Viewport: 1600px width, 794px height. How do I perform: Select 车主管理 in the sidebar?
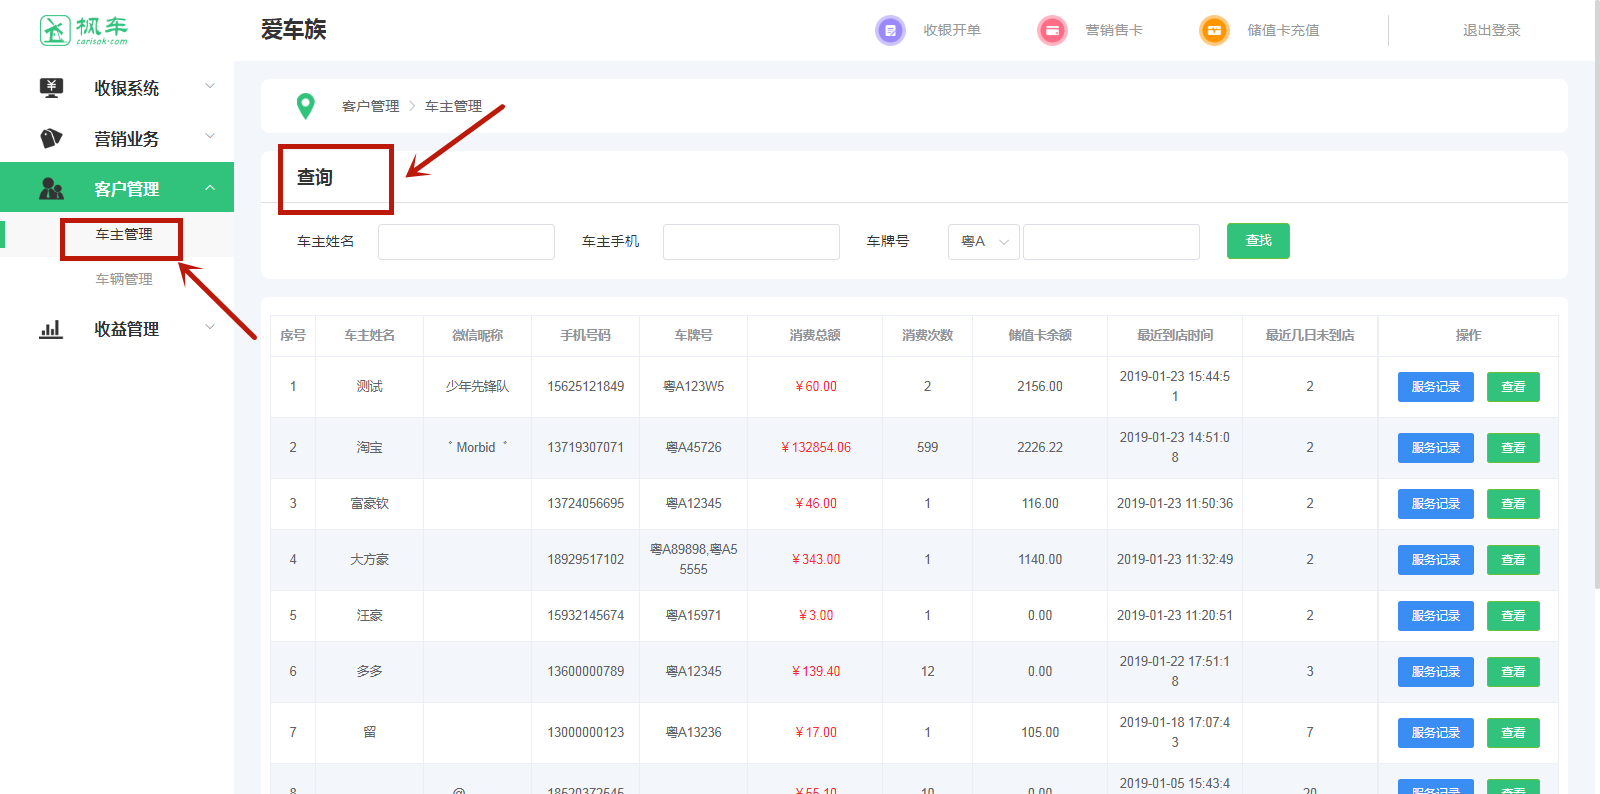[124, 235]
